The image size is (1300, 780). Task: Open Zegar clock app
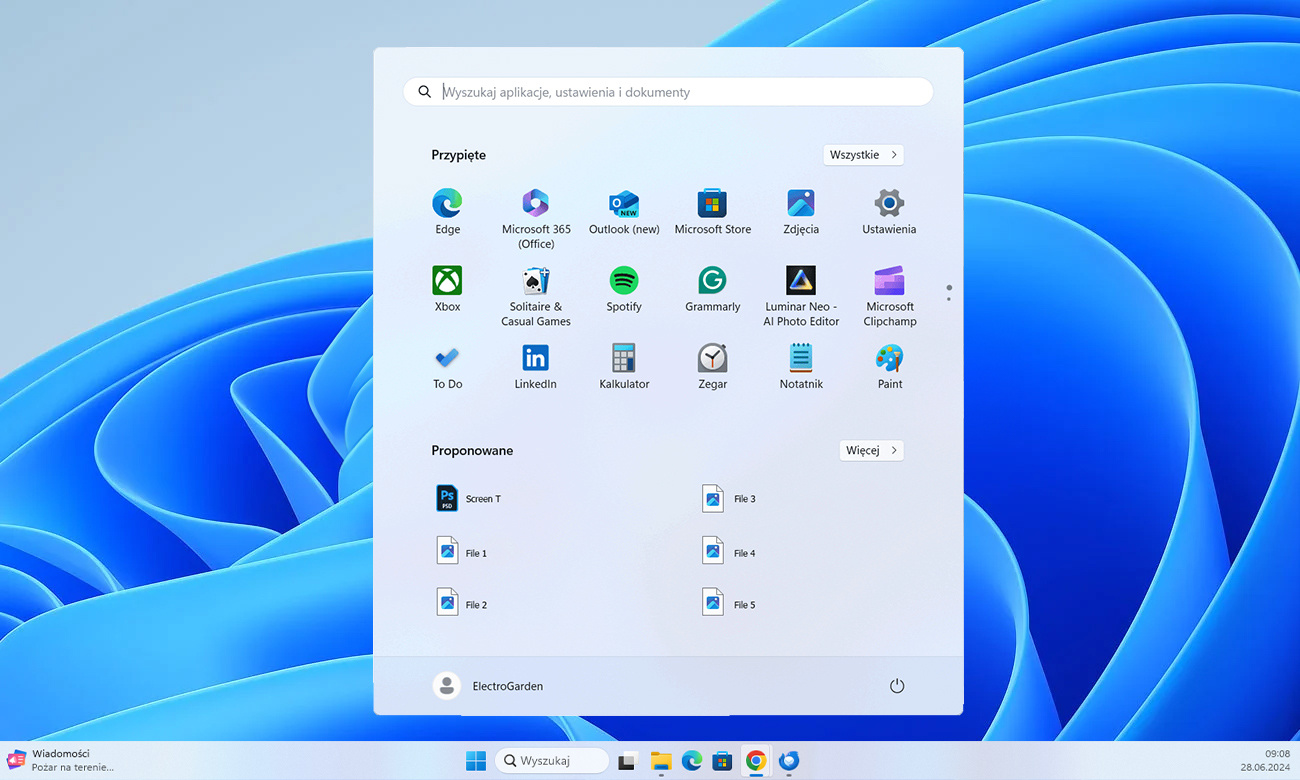(712, 367)
